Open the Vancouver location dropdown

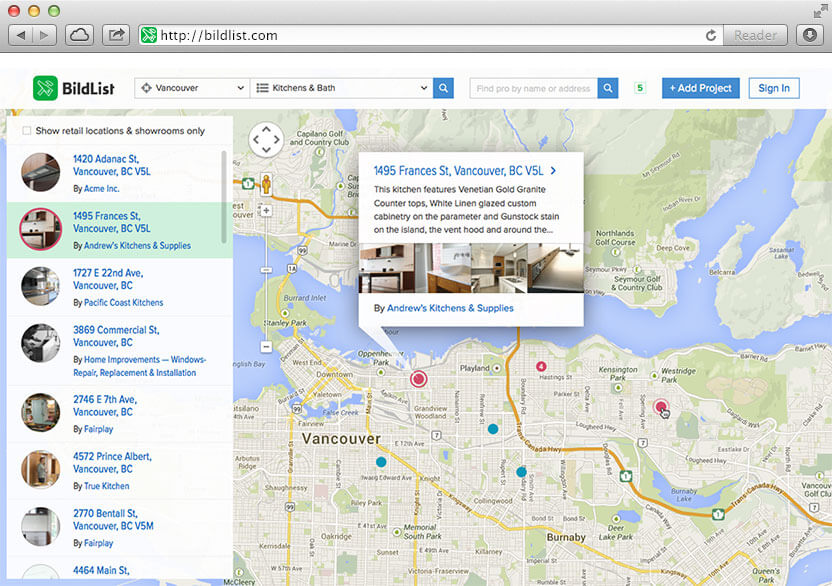point(189,87)
